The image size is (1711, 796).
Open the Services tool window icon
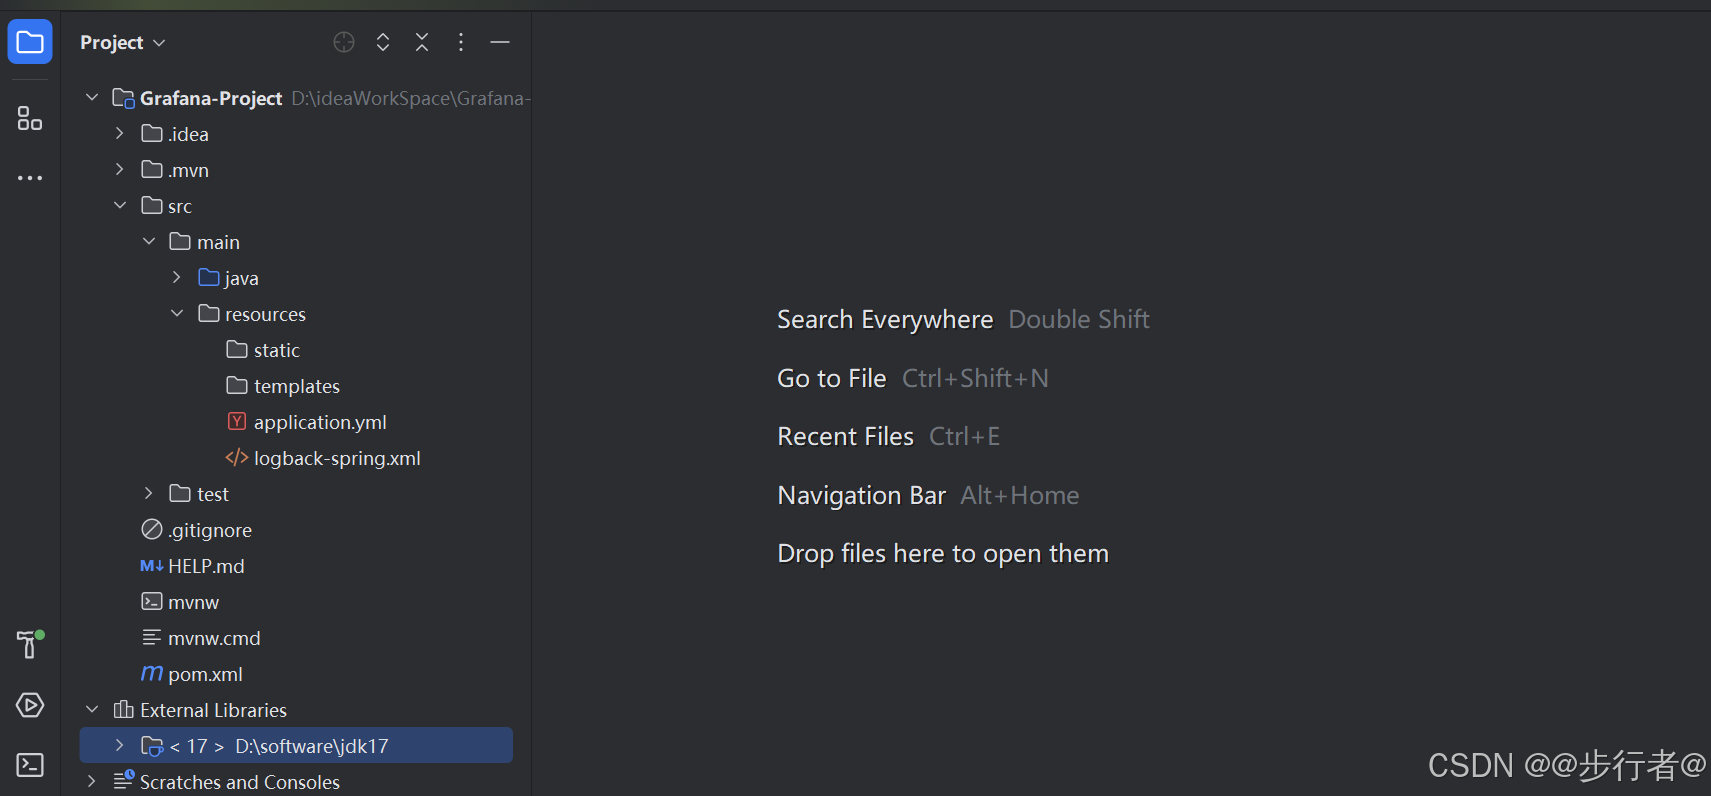point(30,705)
